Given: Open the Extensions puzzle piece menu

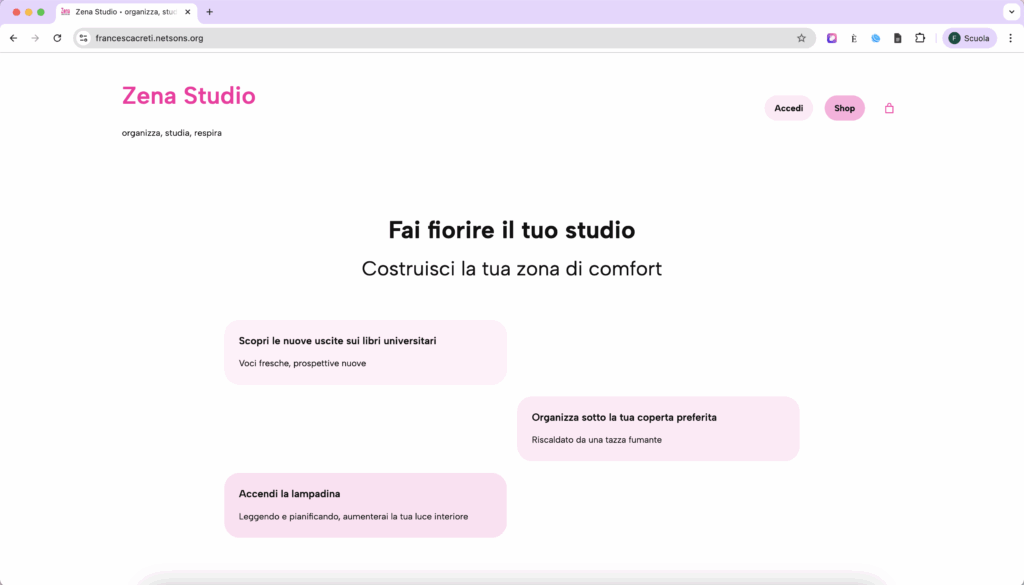Looking at the screenshot, I should tap(920, 38).
